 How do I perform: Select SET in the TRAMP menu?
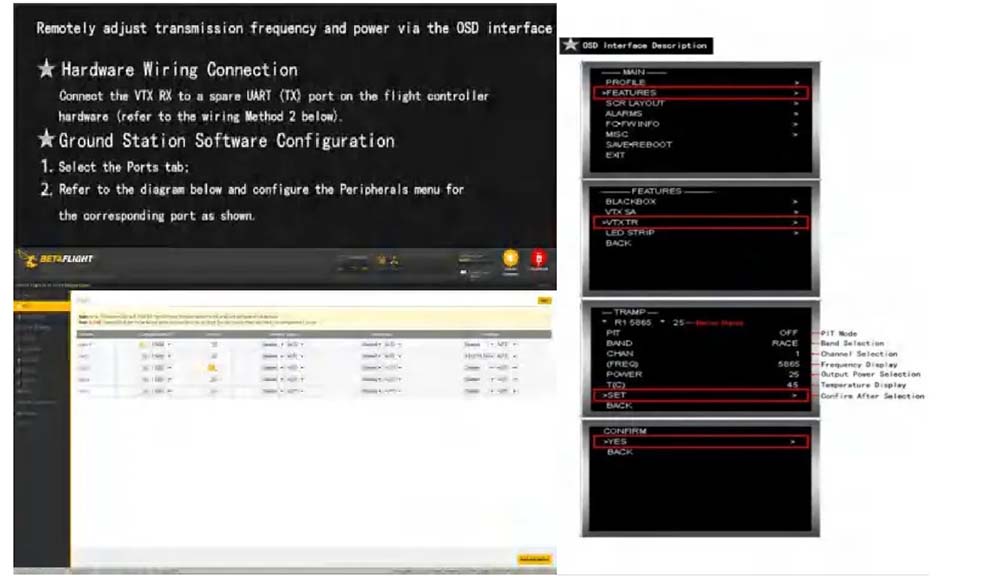coord(699,395)
